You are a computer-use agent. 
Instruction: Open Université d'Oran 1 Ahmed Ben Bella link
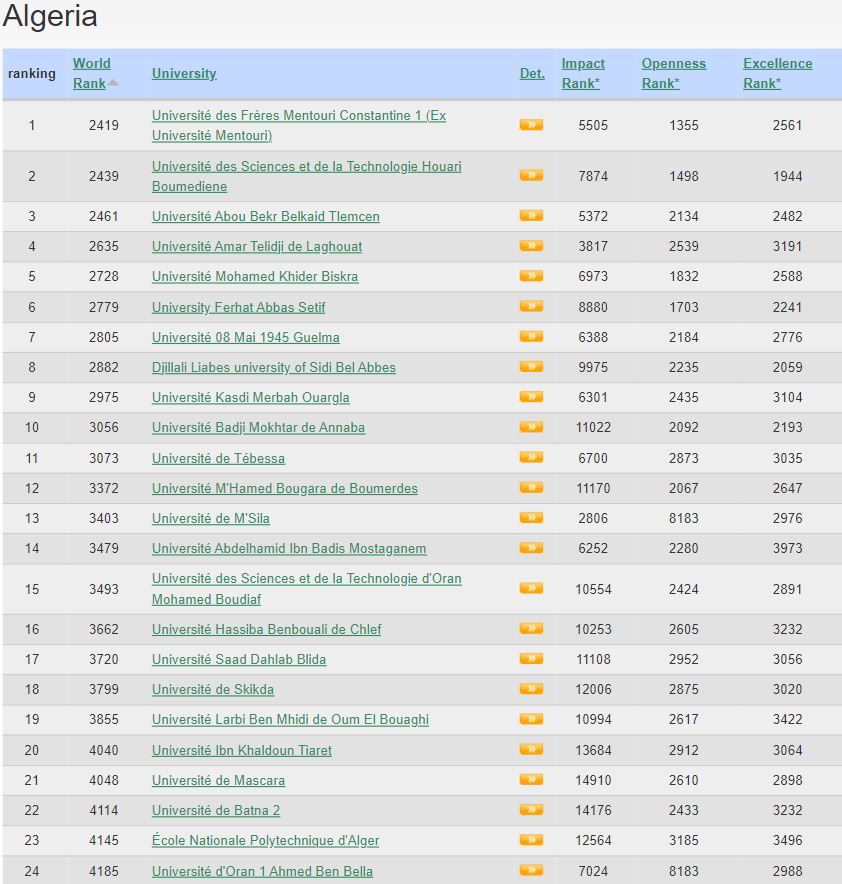262,871
